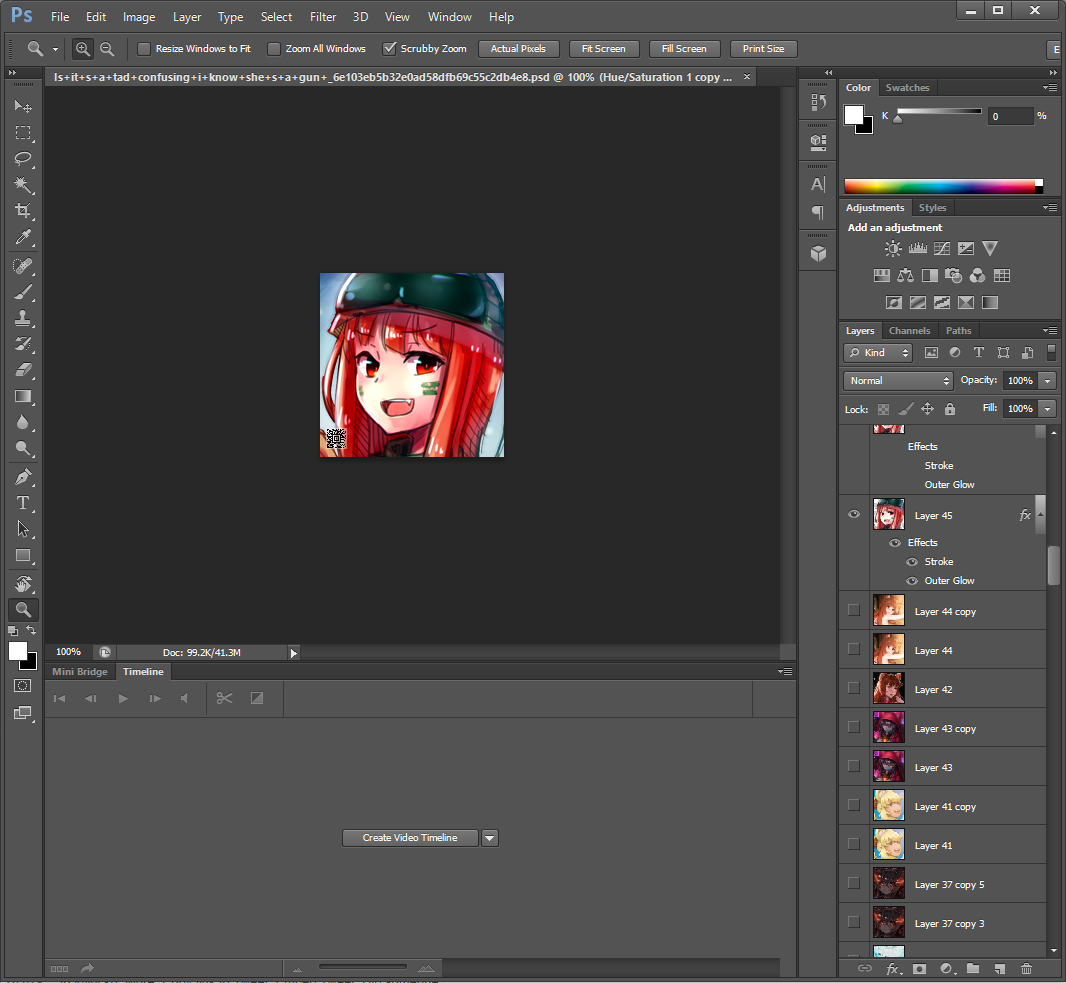This screenshot has height=983, width=1066.
Task: Click the K percentage input field
Action: (x=1010, y=116)
